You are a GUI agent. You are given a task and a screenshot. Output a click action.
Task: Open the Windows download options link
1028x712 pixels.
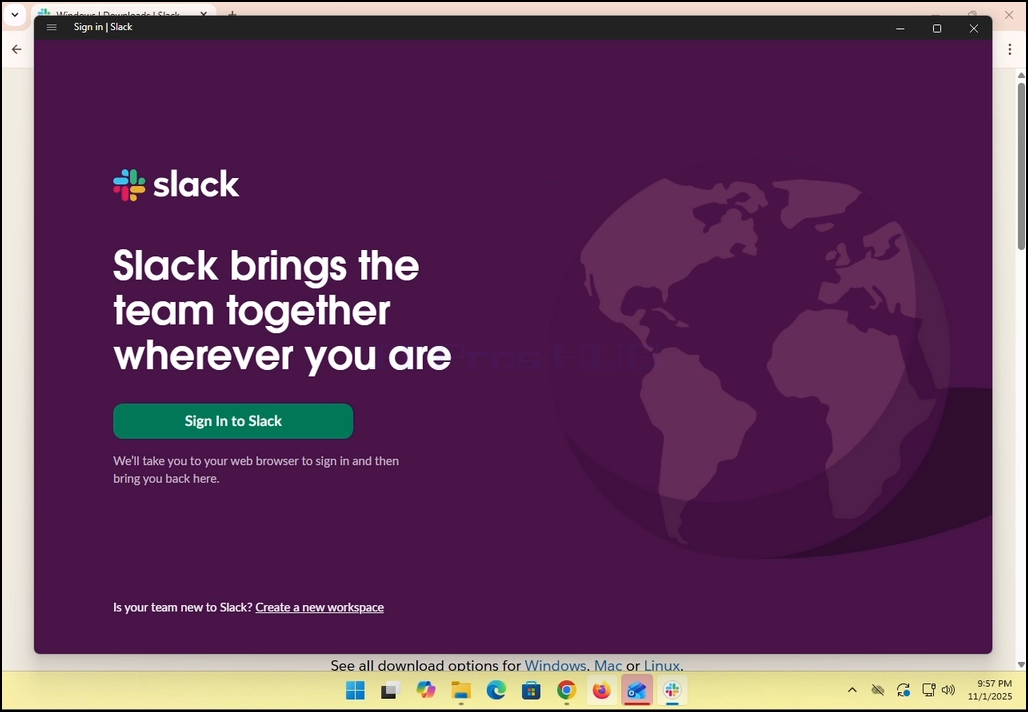pyautogui.click(x=555, y=665)
